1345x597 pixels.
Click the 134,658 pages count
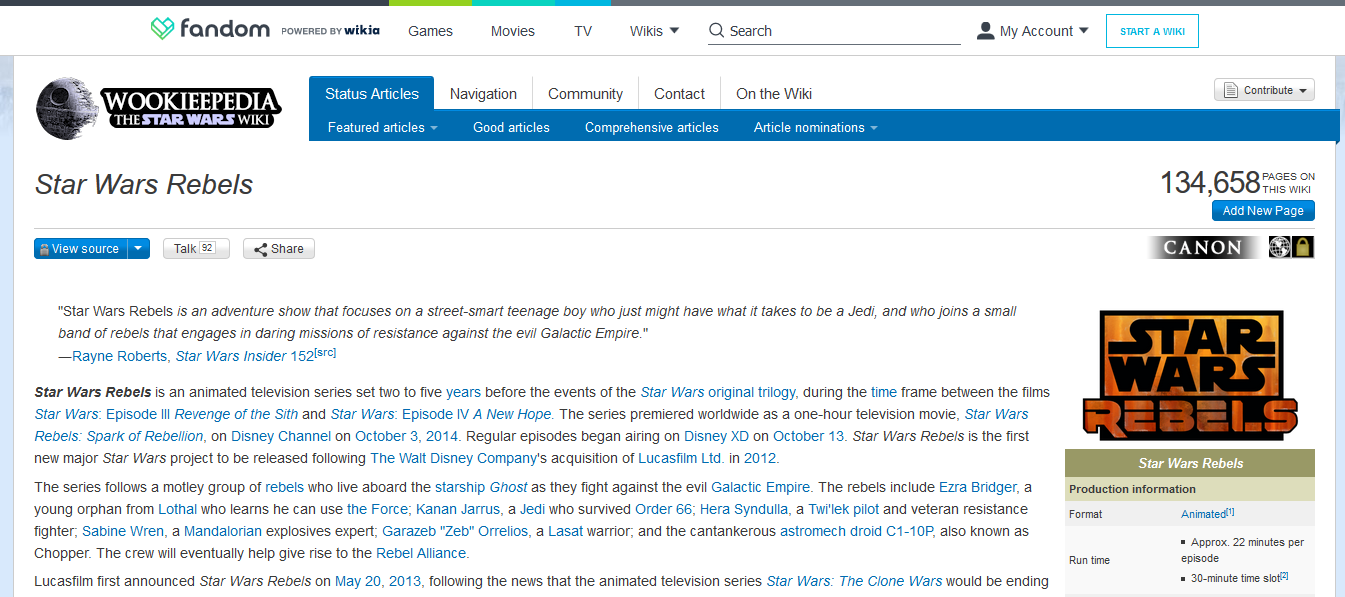tap(1209, 183)
